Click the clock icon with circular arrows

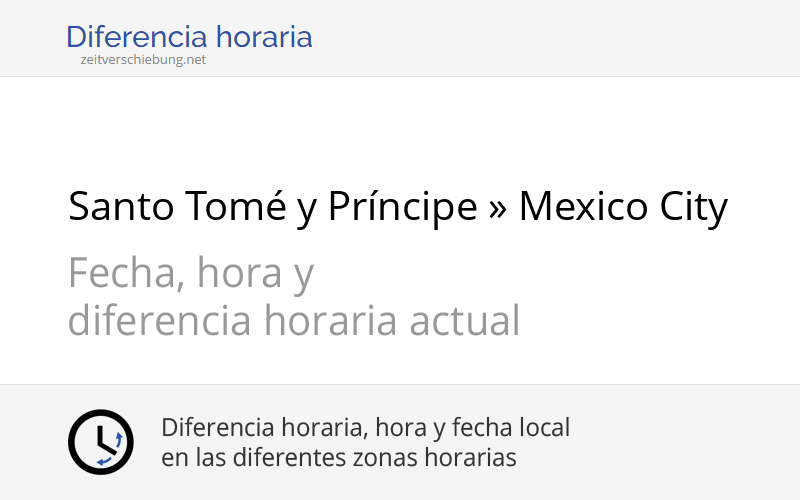point(100,442)
